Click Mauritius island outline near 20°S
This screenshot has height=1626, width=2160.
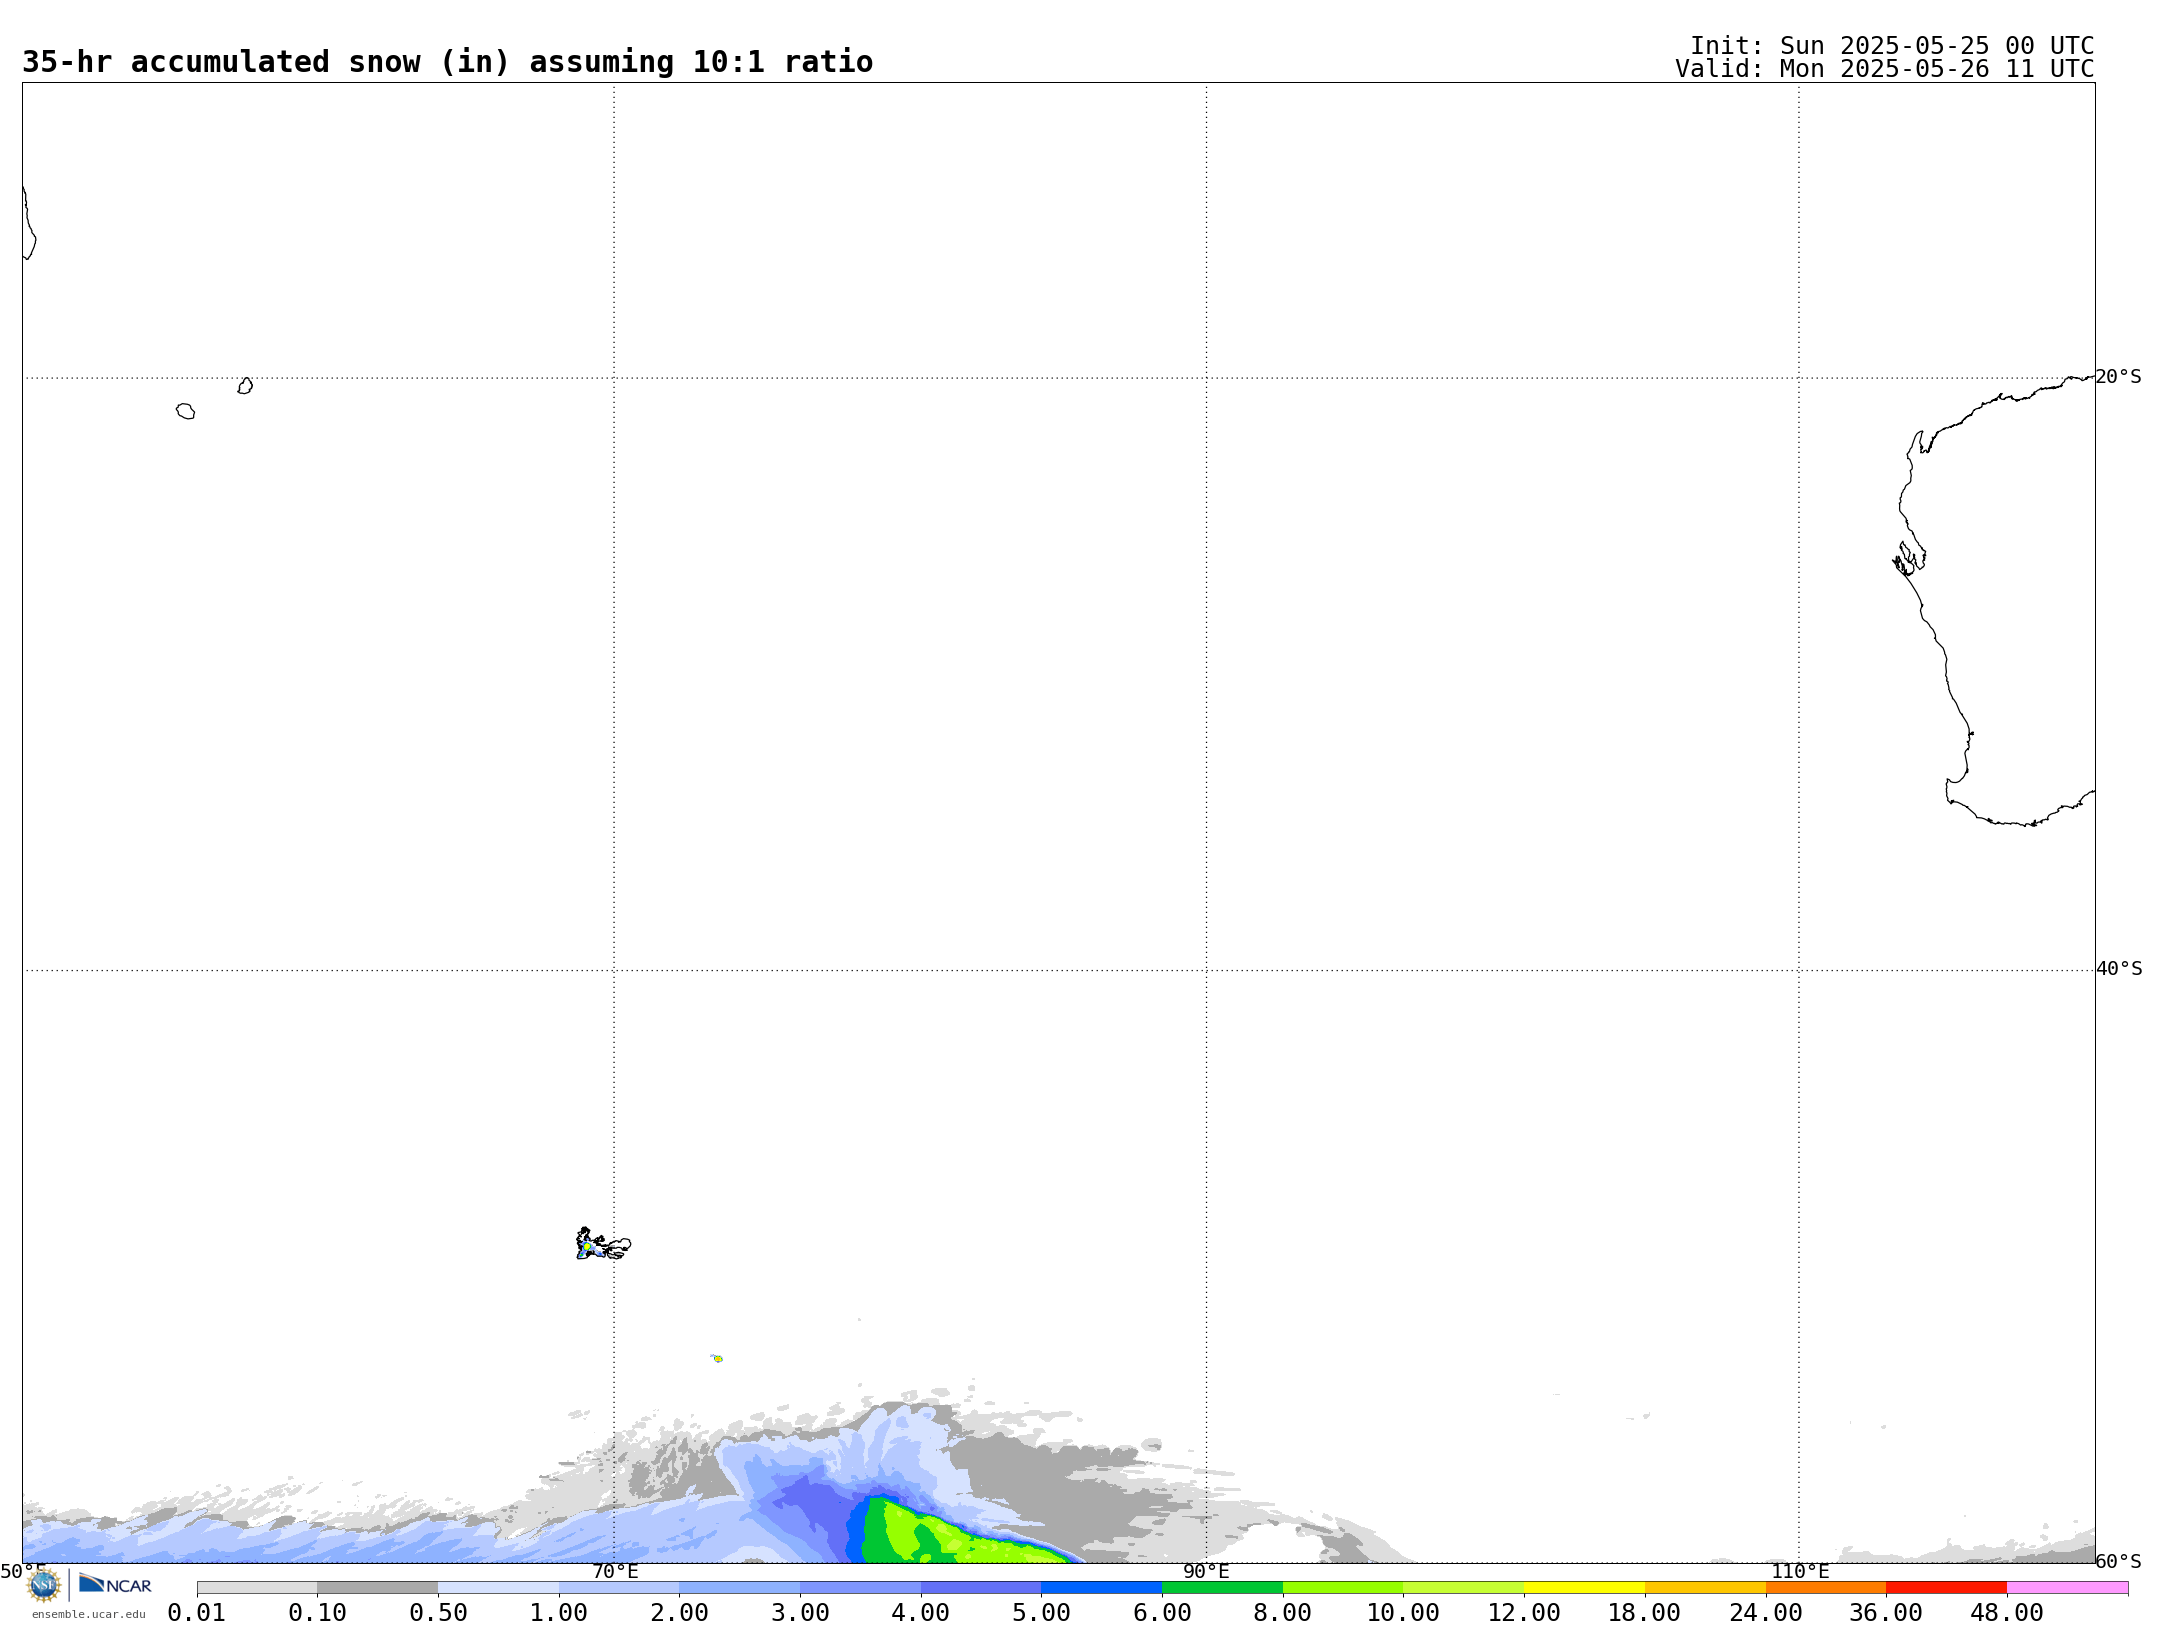point(245,386)
